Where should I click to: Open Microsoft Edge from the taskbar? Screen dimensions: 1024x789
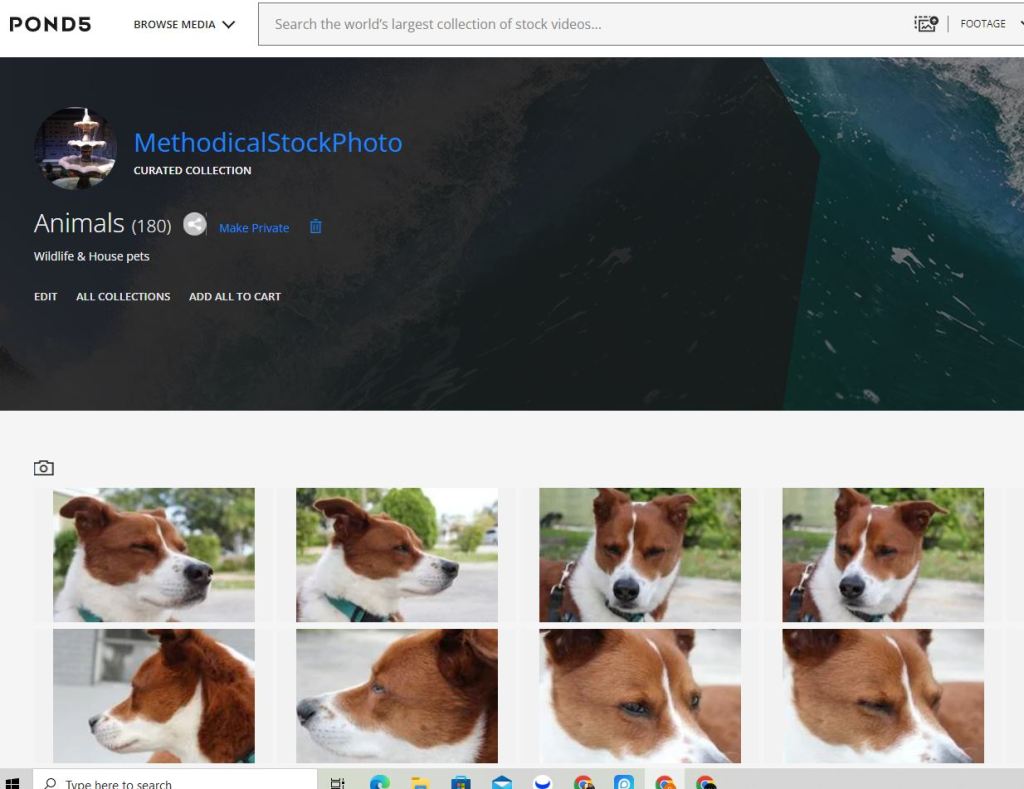click(379, 783)
